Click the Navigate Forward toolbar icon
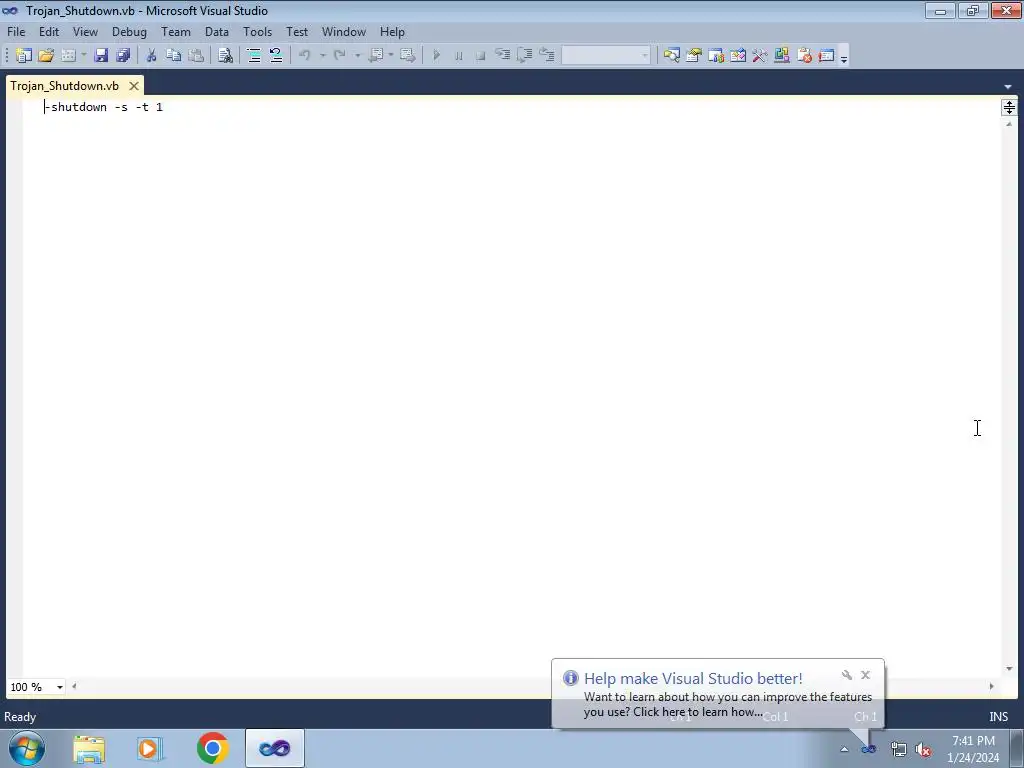Image resolution: width=1024 pixels, height=768 pixels. (x=408, y=56)
